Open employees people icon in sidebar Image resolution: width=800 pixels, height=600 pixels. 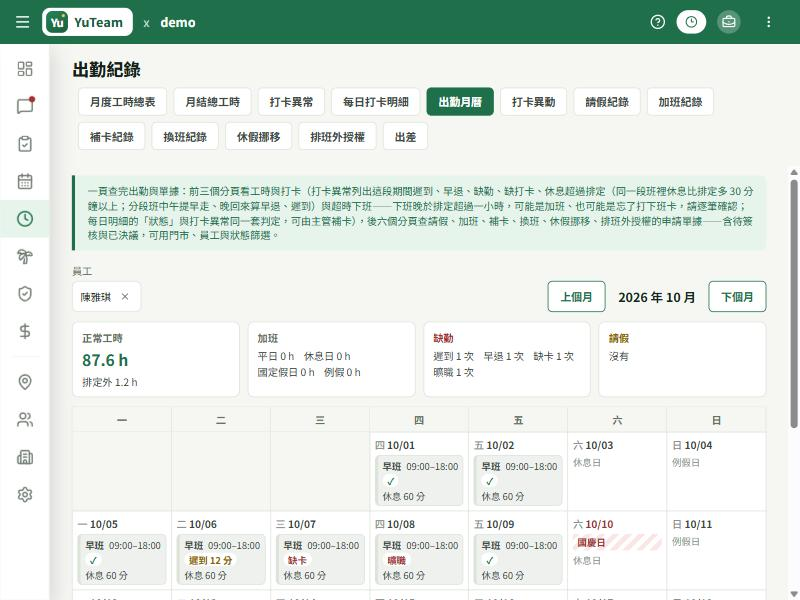[x=25, y=419]
